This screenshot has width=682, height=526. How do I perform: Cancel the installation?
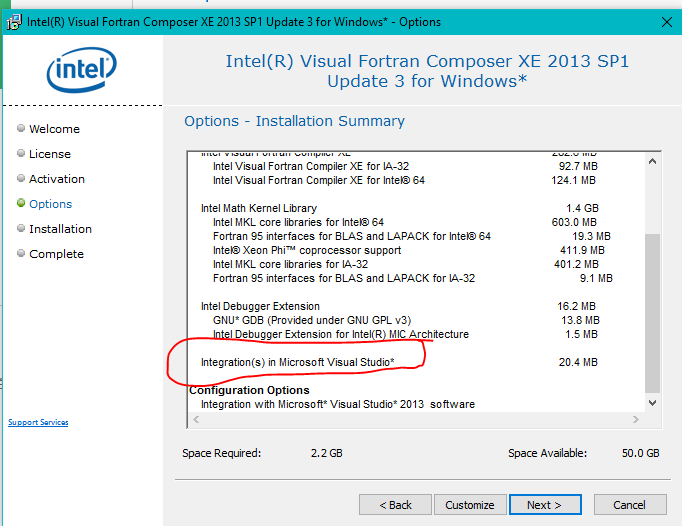tap(630, 505)
